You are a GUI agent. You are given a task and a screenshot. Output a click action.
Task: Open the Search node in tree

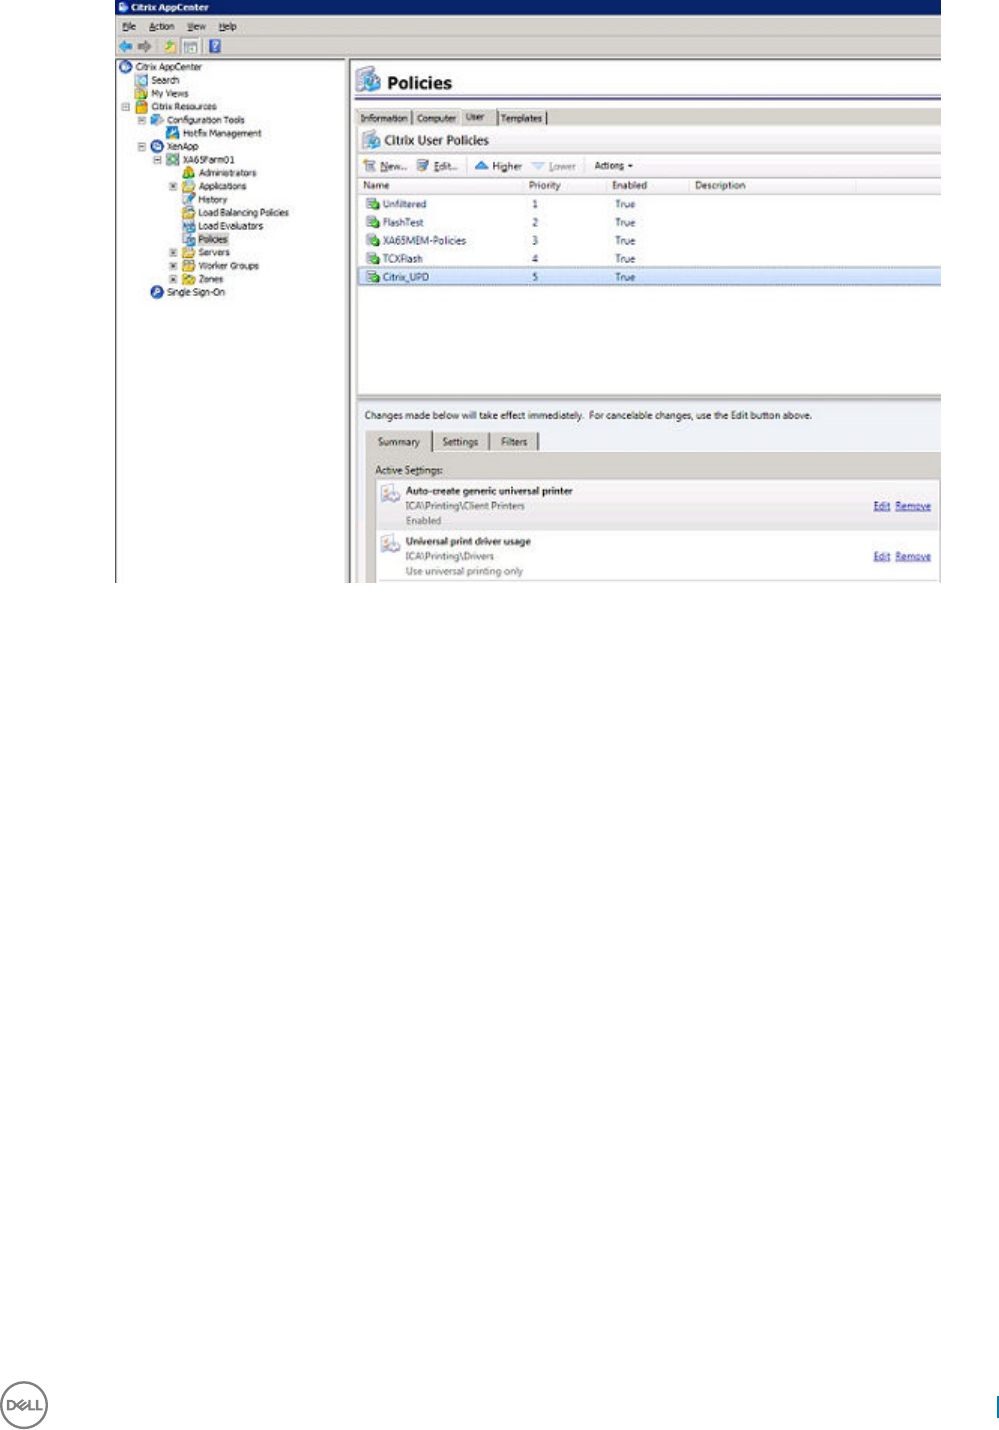(165, 80)
